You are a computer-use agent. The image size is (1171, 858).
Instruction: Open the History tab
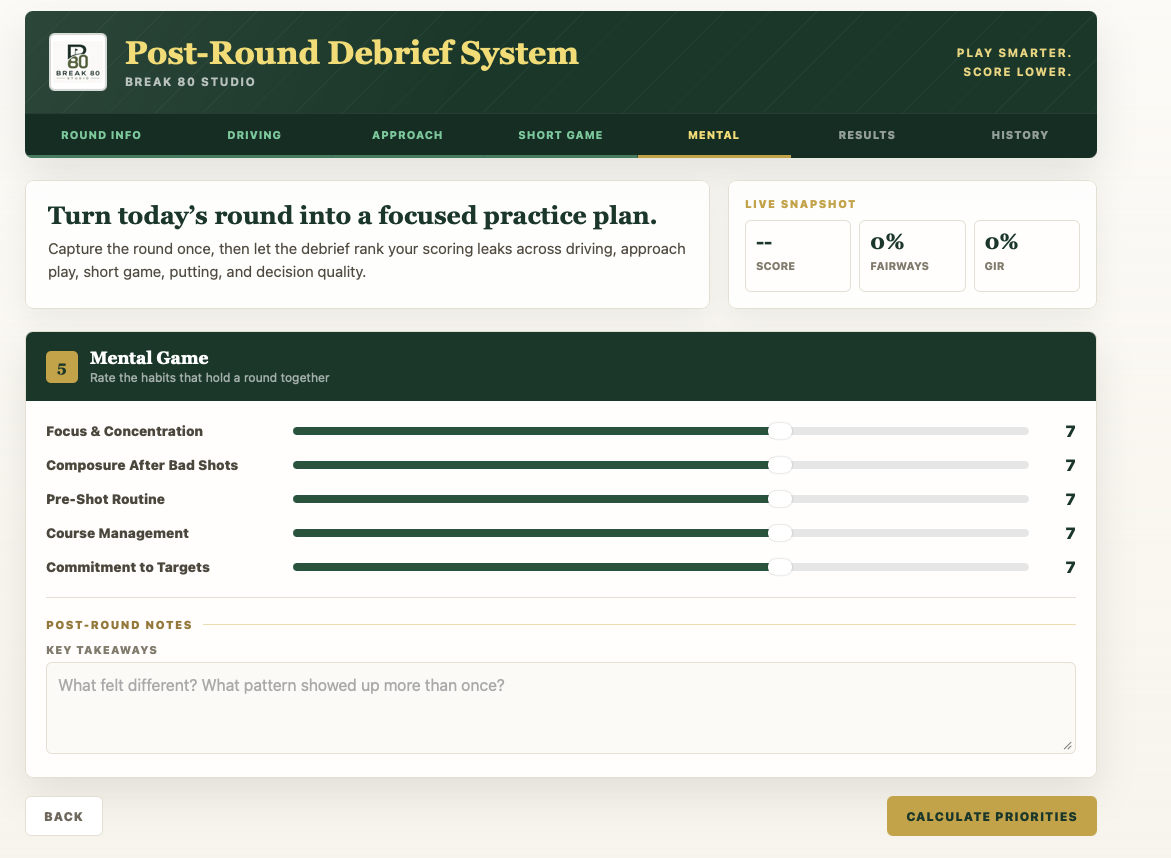pyautogui.click(x=1020, y=135)
